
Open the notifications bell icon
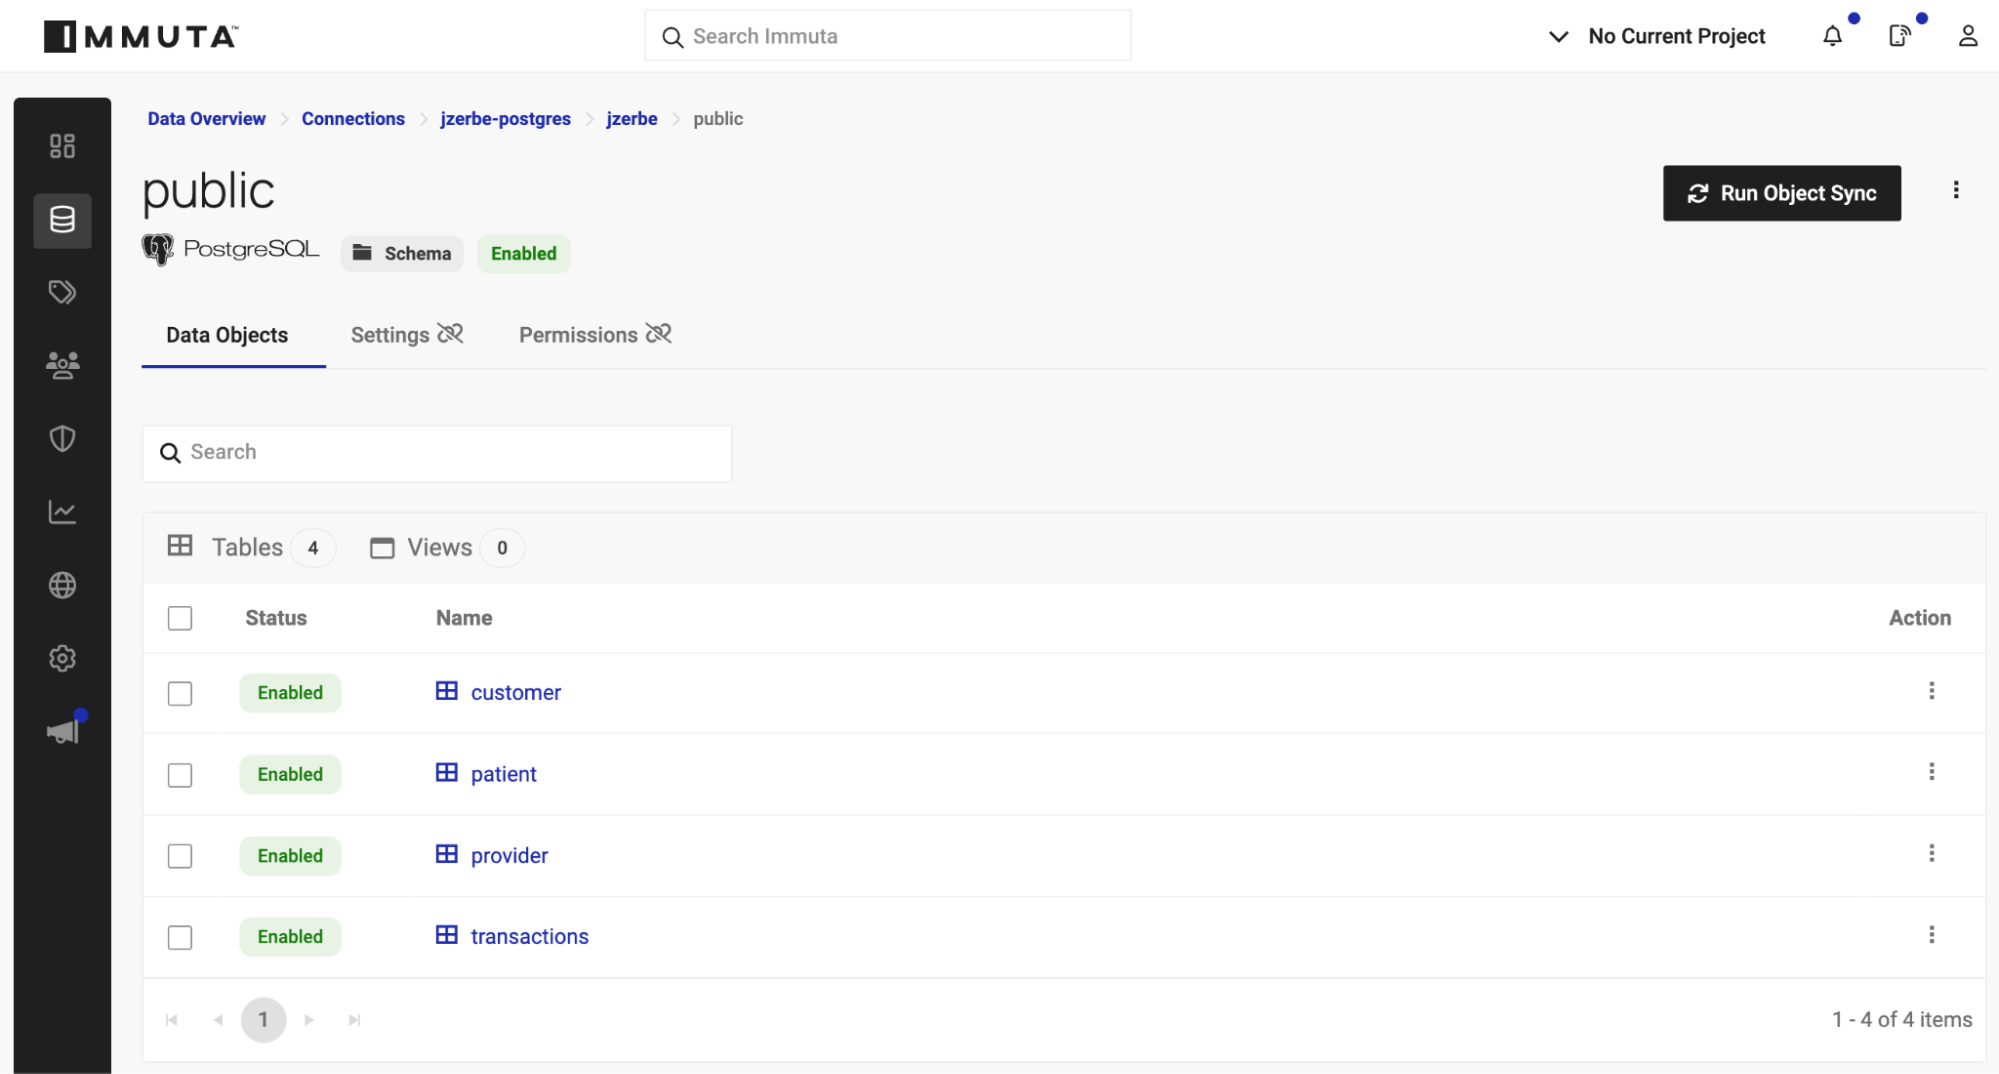[1832, 36]
